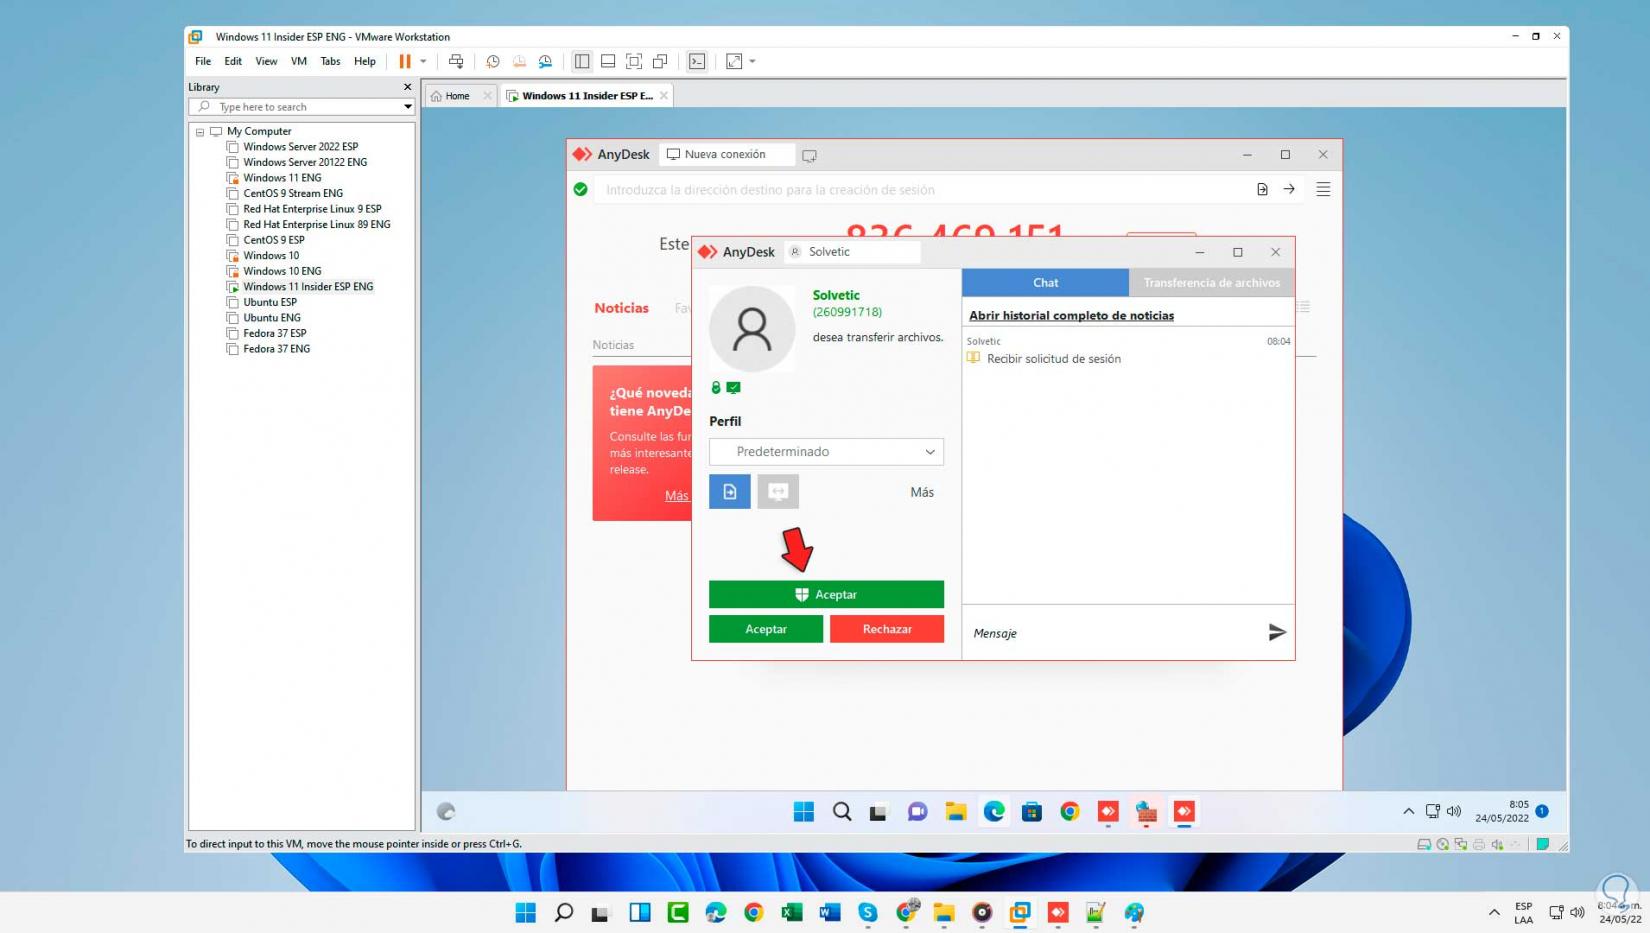
Task: Open the Perfil Predeterminado dropdown
Action: pos(826,452)
